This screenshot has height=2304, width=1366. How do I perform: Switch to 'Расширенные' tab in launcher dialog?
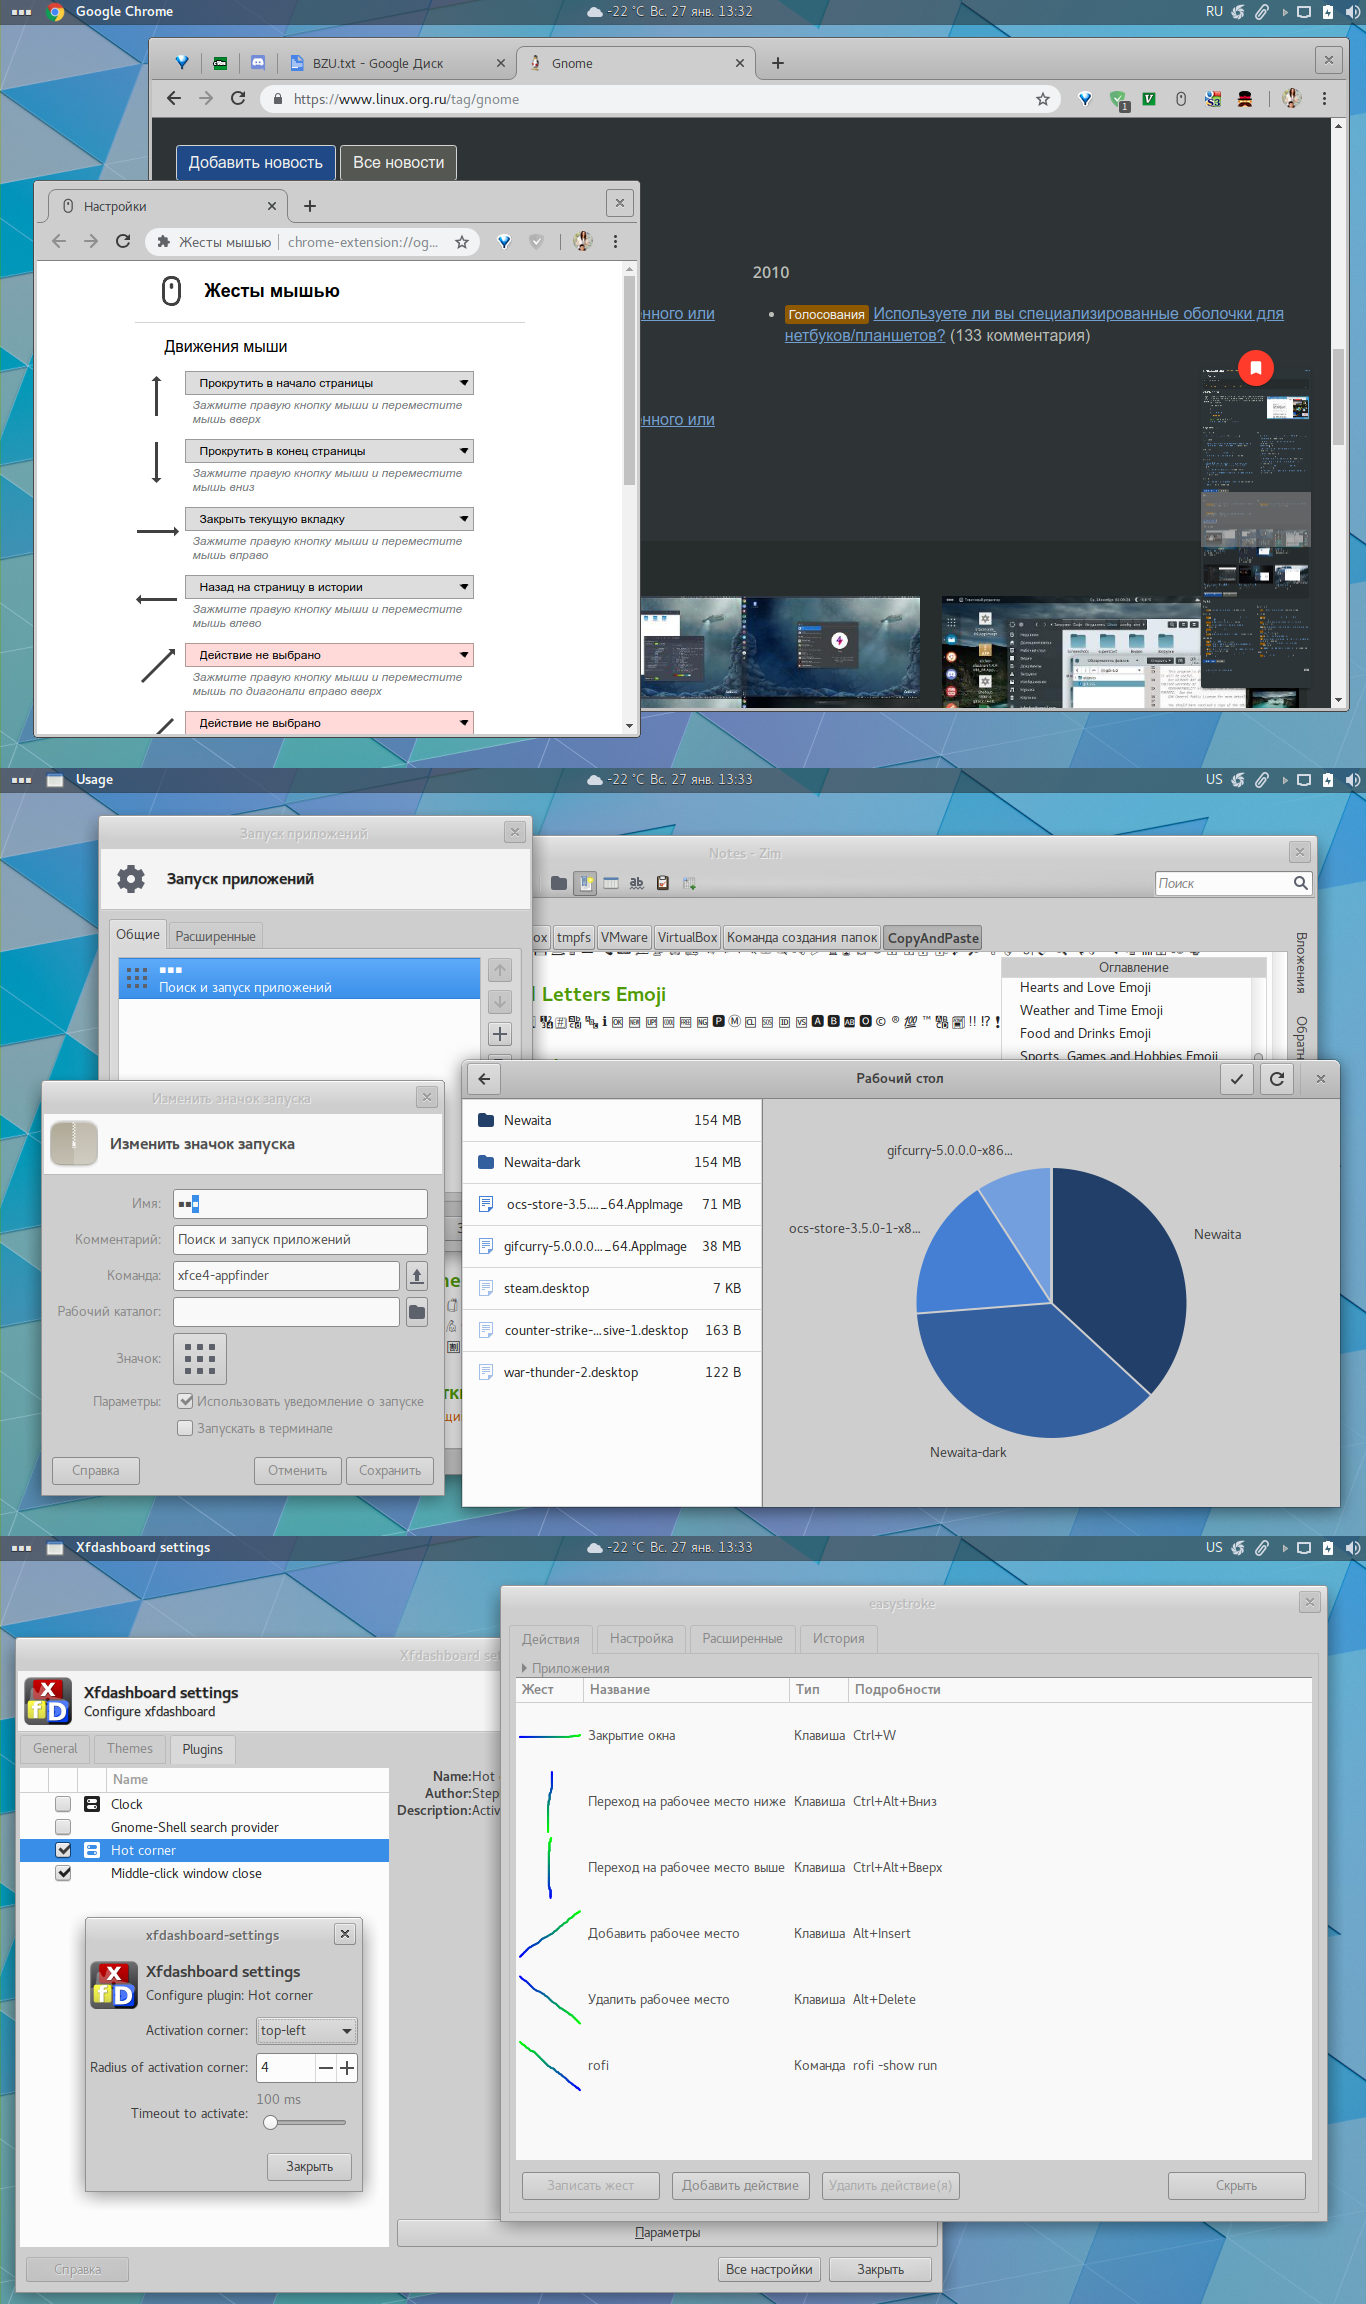[x=215, y=936]
